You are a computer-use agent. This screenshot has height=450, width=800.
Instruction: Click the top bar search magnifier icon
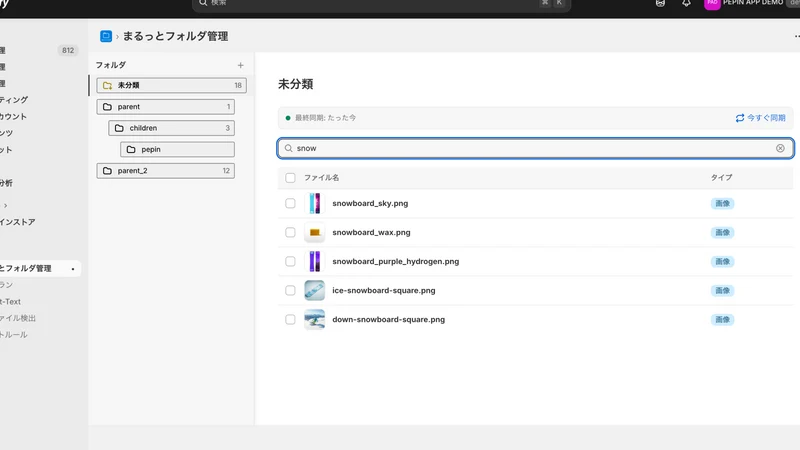203,3
